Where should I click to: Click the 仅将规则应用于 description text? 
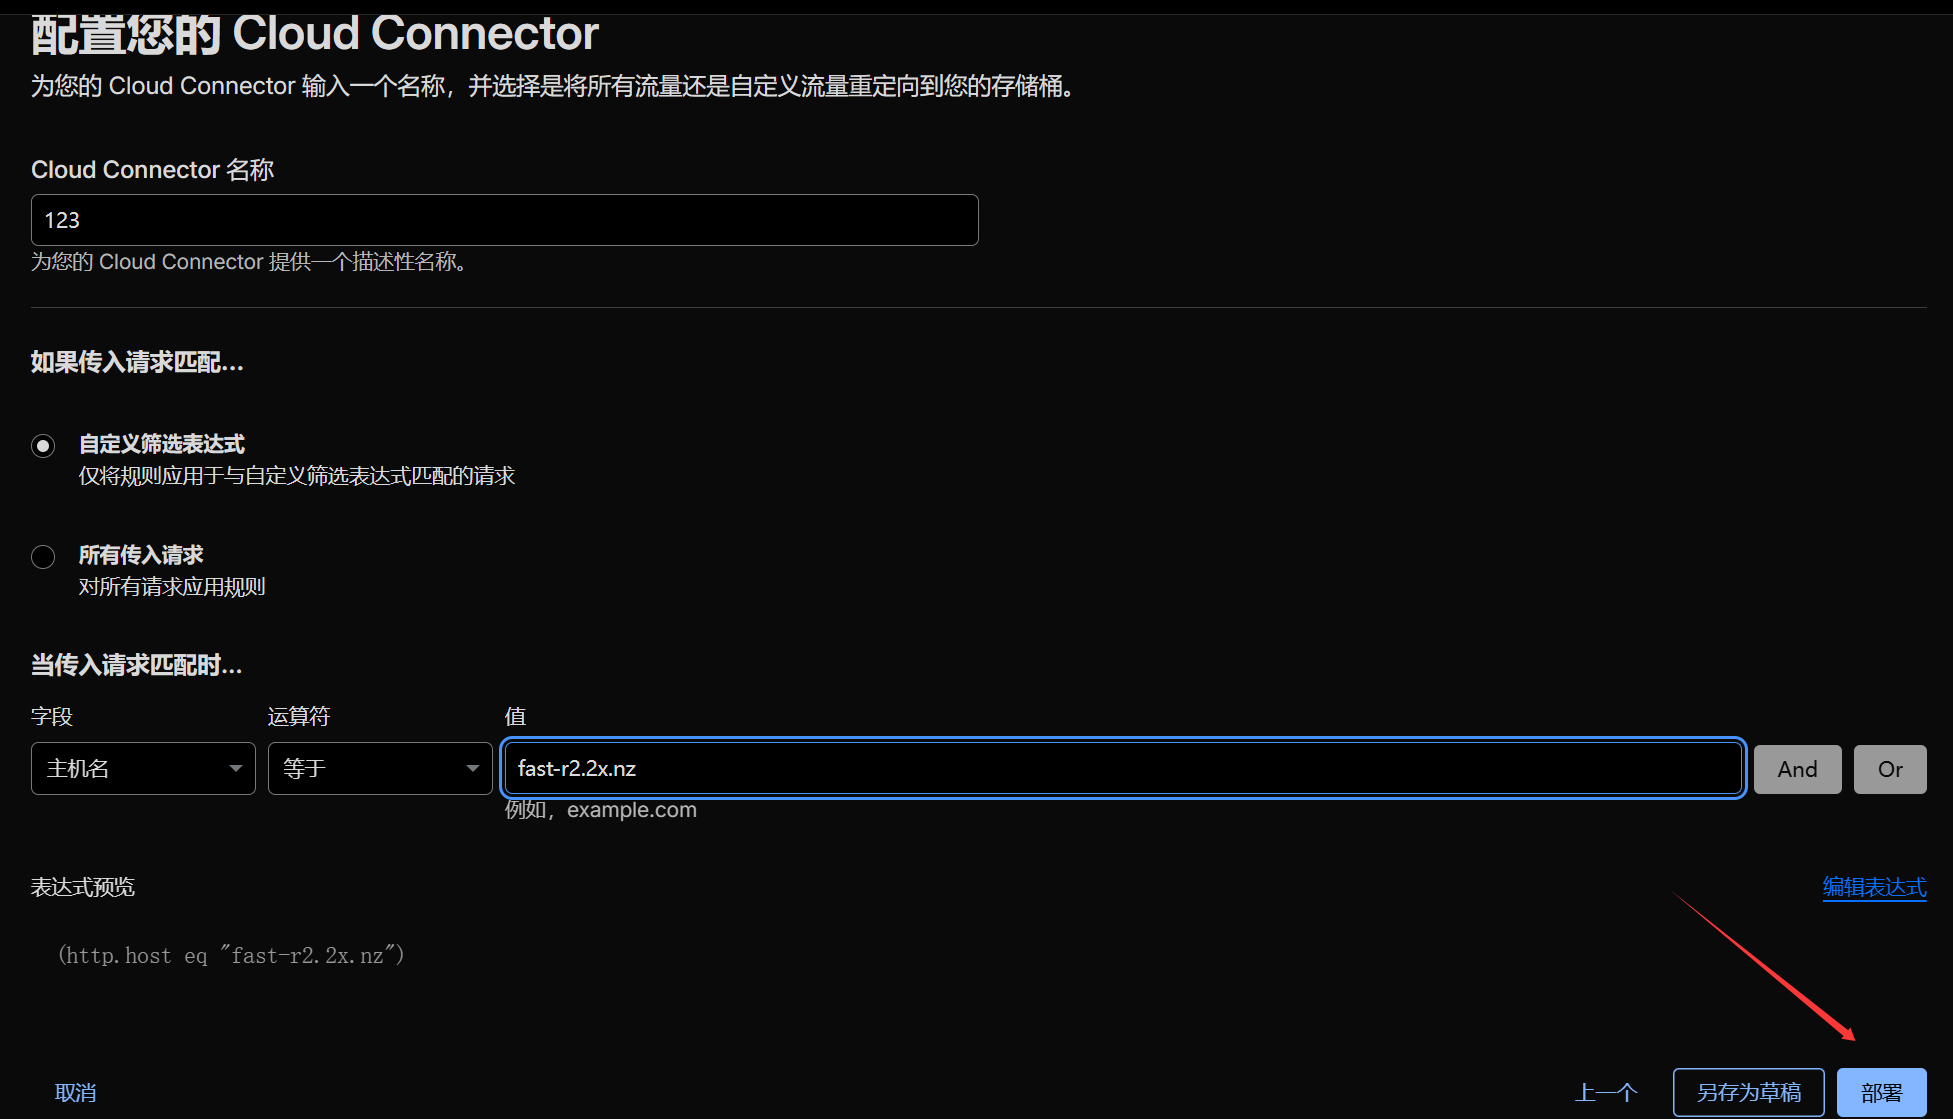[296, 476]
